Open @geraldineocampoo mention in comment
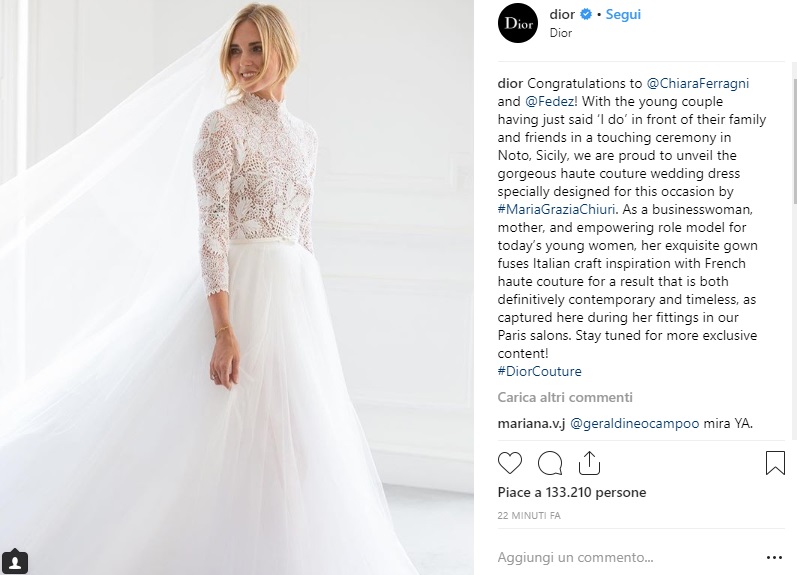 (x=634, y=423)
